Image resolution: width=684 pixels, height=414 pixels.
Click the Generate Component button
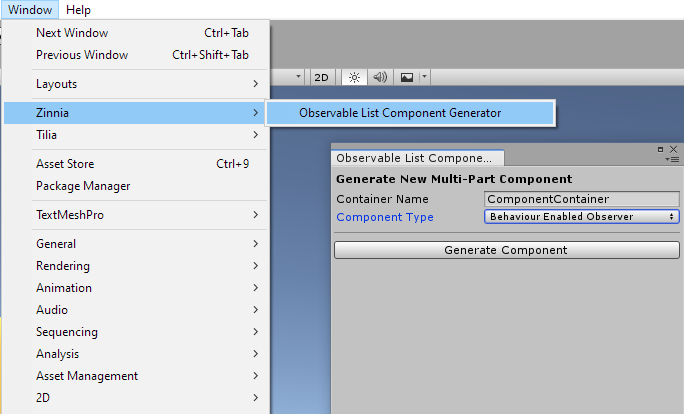[506, 250]
